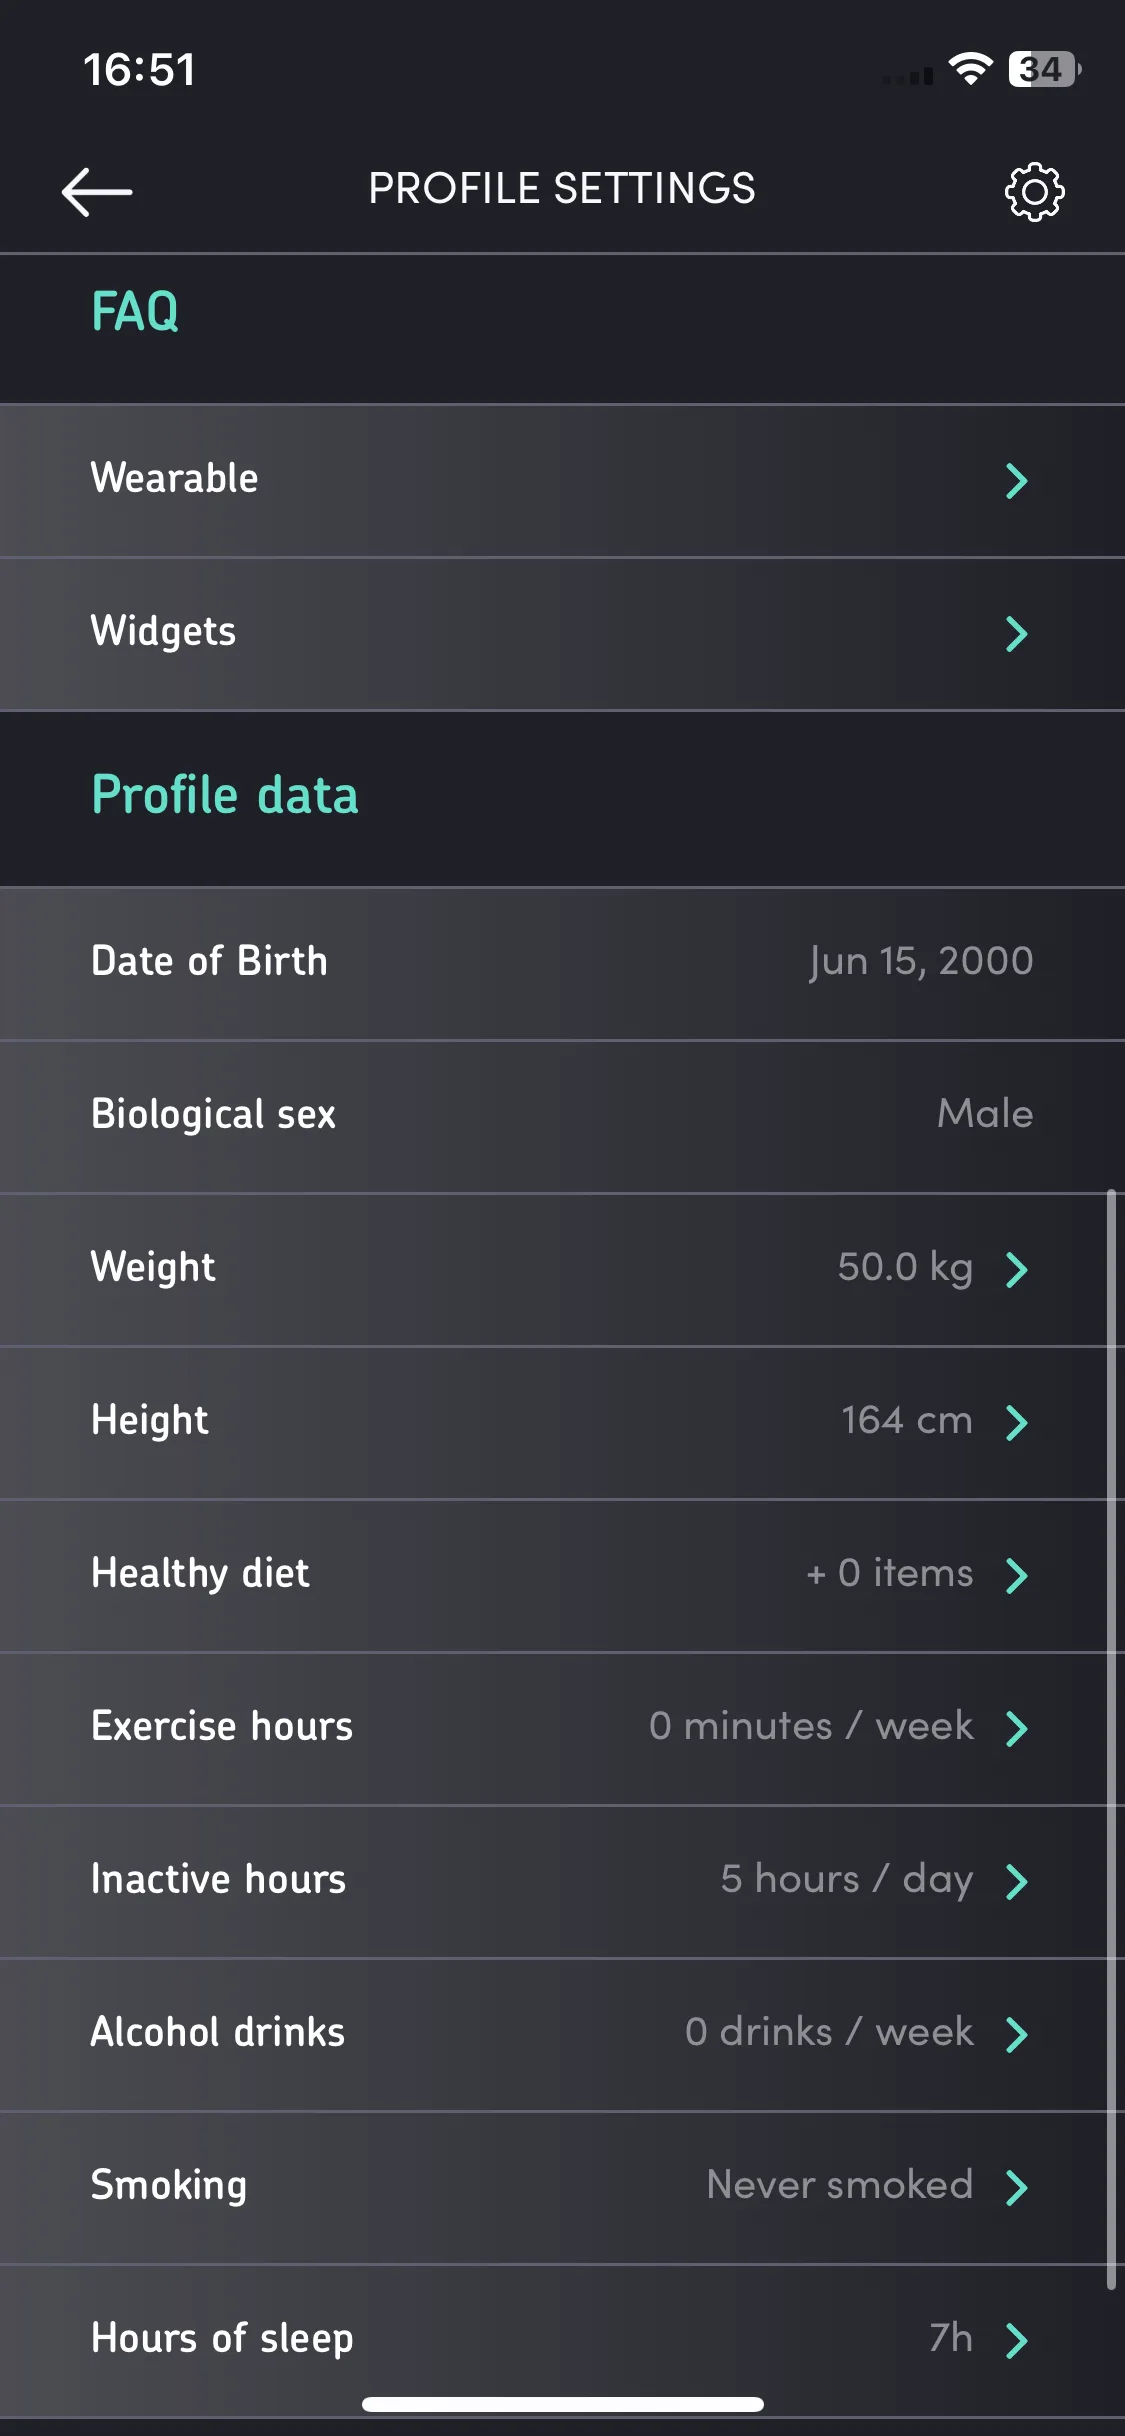Tap the Inactive hours chevron arrow
The height and width of the screenshot is (2436, 1125).
coord(1017,1881)
